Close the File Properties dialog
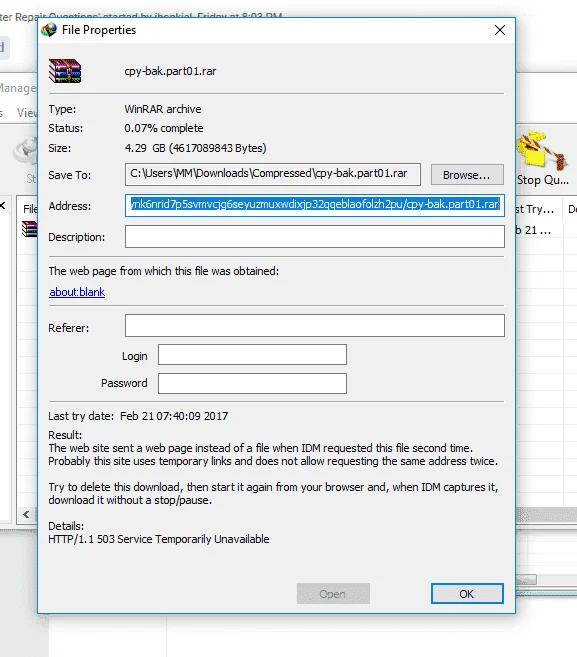 pyautogui.click(x=499, y=30)
